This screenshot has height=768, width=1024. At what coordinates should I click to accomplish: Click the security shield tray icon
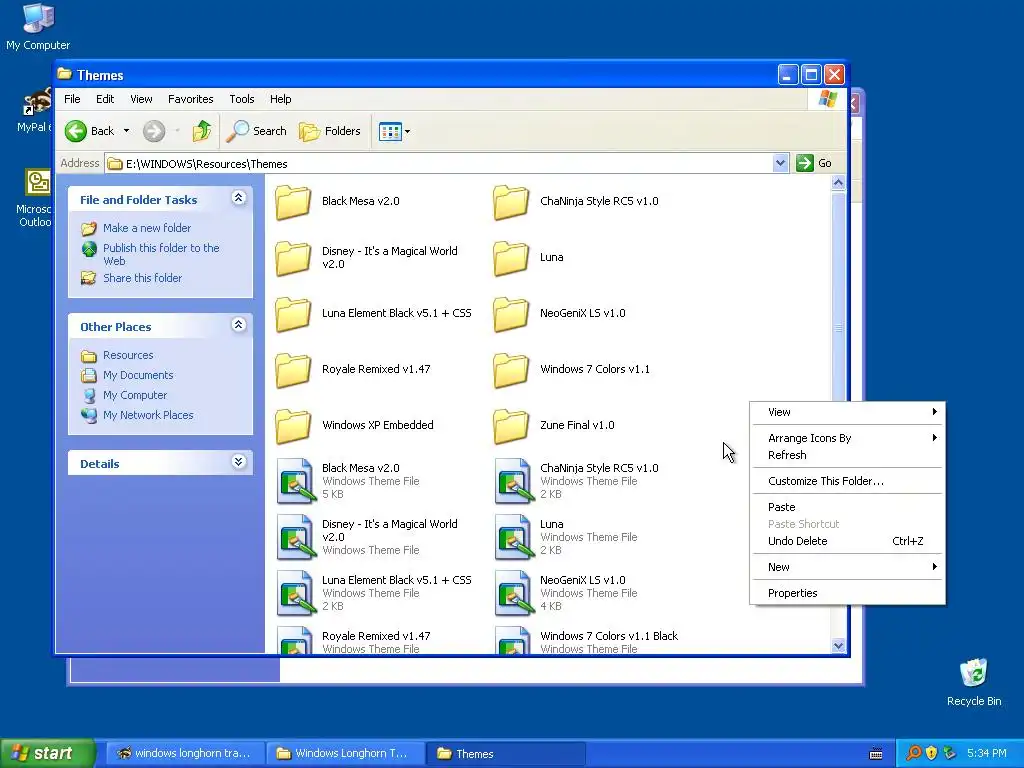pyautogui.click(x=932, y=753)
